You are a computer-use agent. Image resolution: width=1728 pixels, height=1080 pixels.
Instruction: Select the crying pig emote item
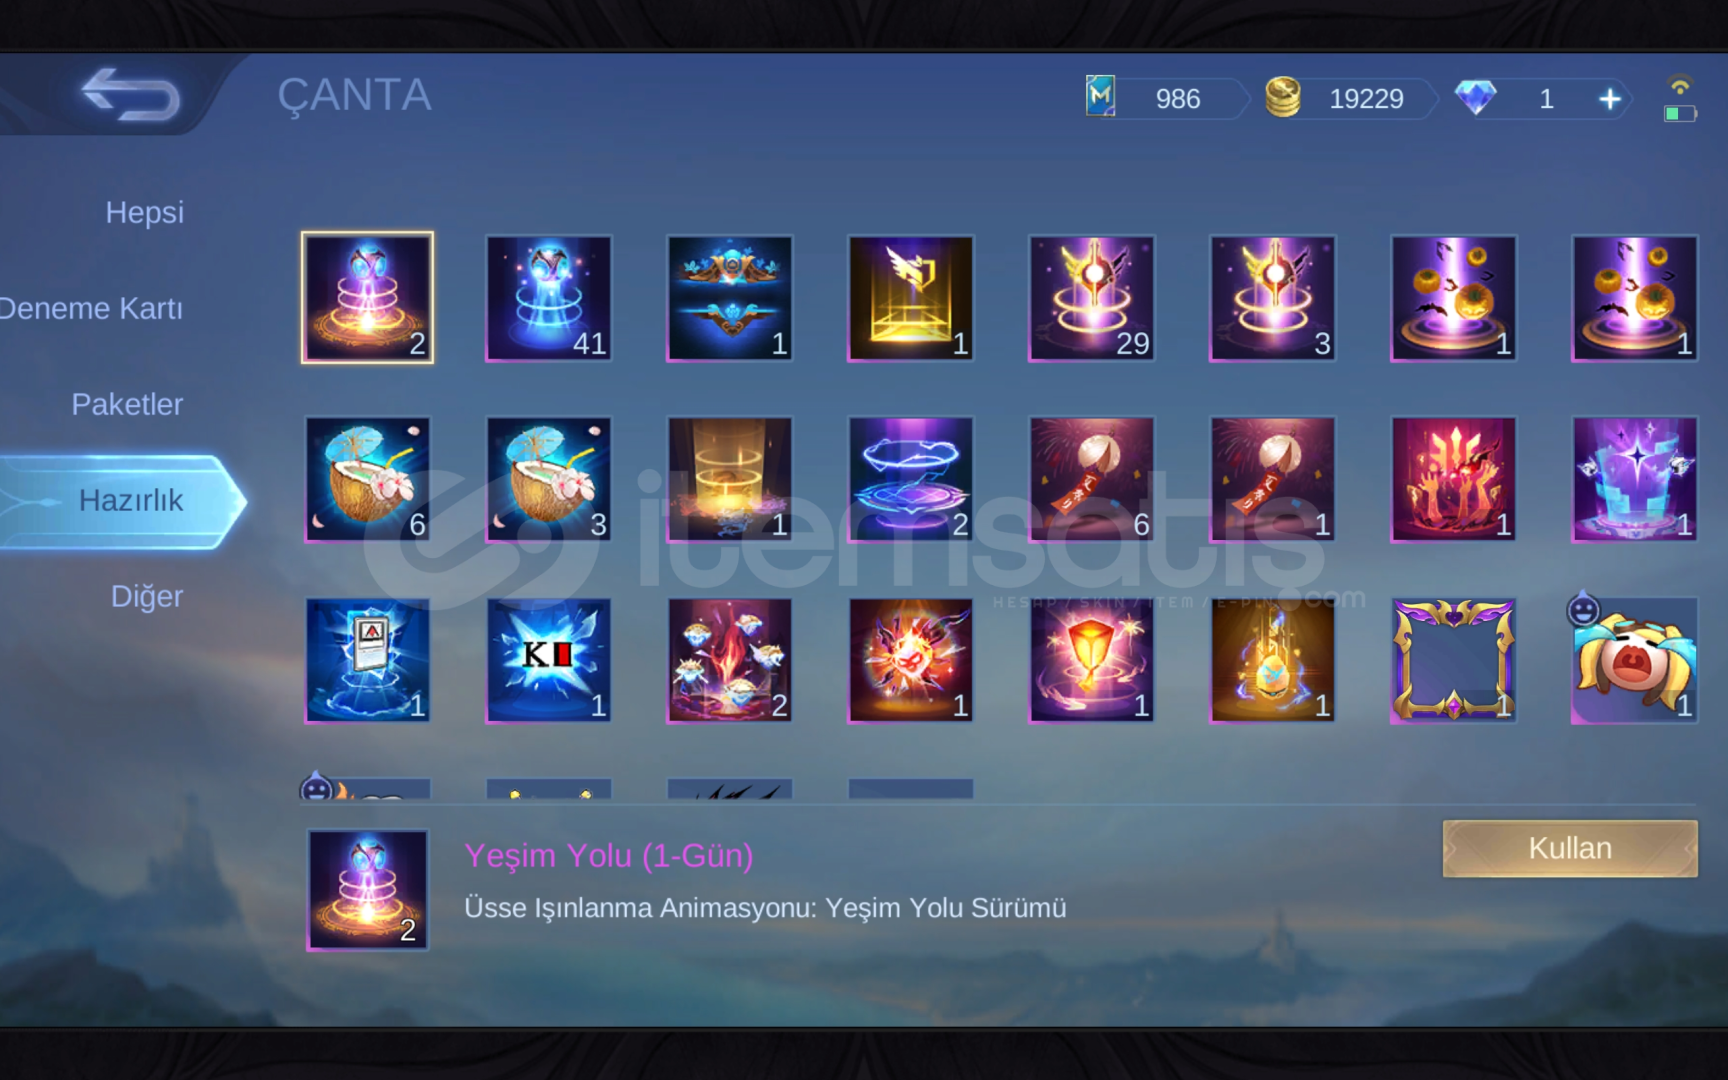[x=1634, y=660]
